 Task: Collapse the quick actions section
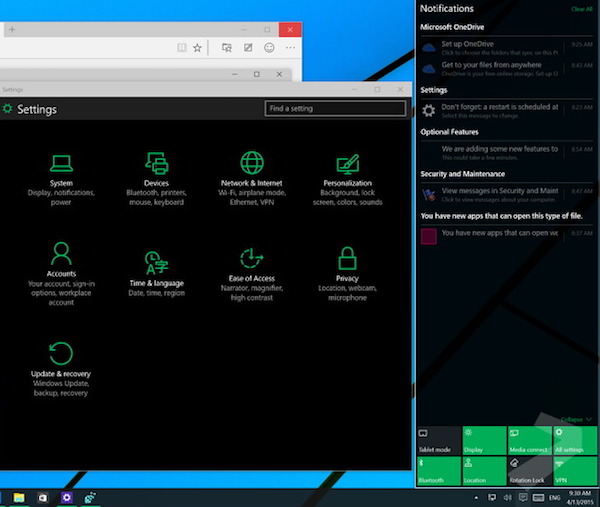point(576,419)
